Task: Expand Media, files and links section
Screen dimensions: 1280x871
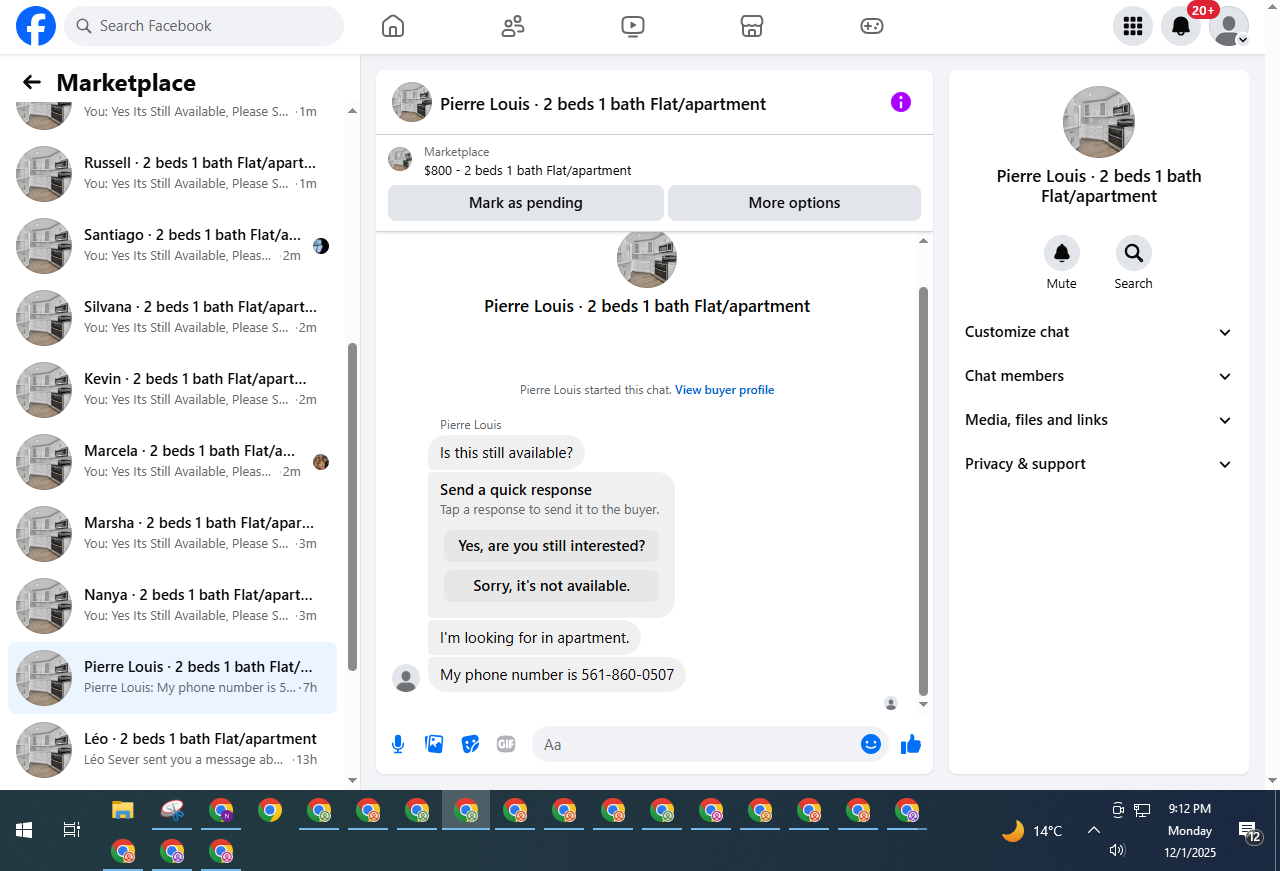Action: tap(1099, 420)
